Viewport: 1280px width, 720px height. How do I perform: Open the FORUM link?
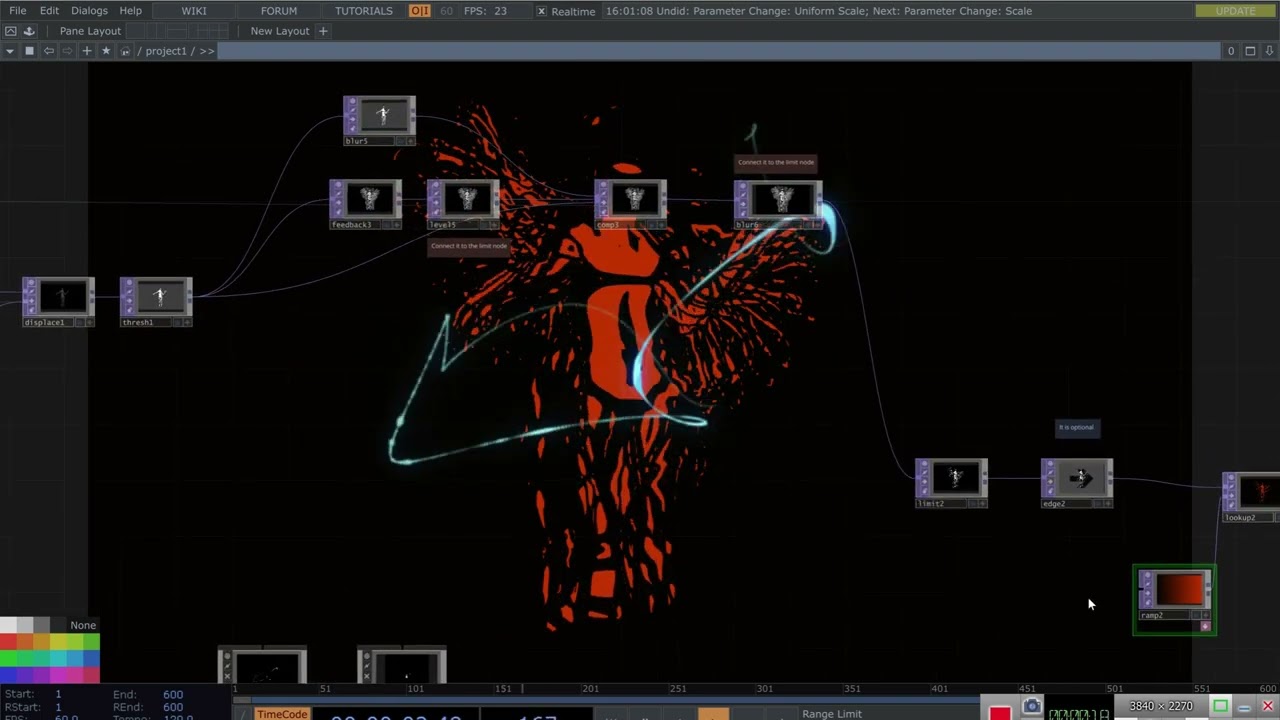pos(279,11)
